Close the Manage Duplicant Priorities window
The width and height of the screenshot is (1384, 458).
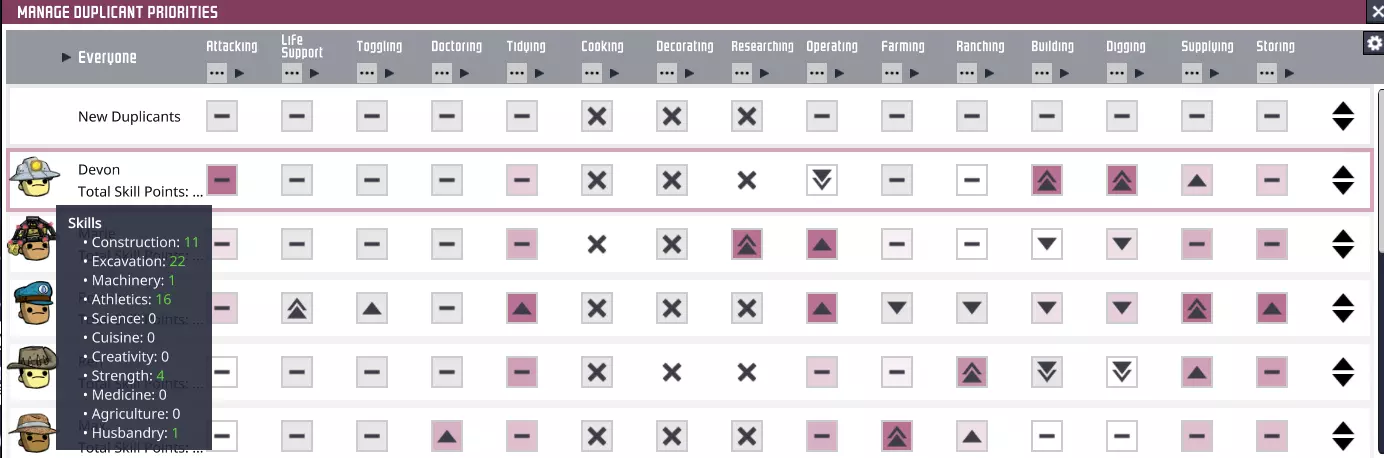tap(1377, 11)
